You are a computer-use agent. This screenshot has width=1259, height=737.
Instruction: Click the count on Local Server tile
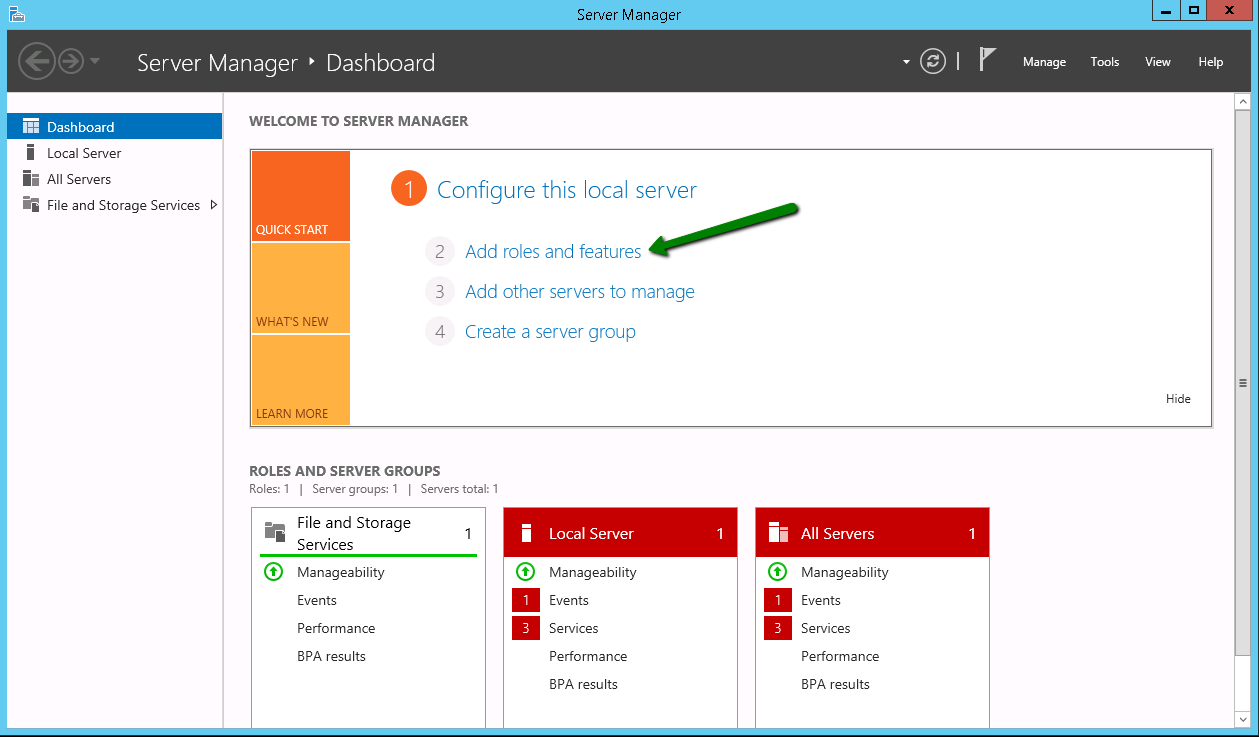(x=720, y=533)
